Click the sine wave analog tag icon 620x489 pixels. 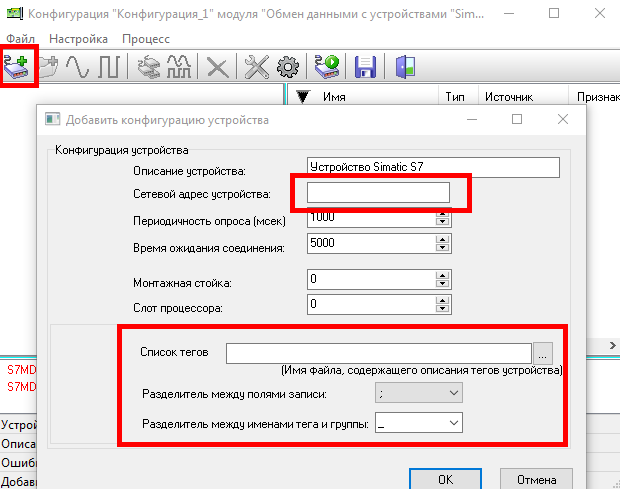point(78,67)
